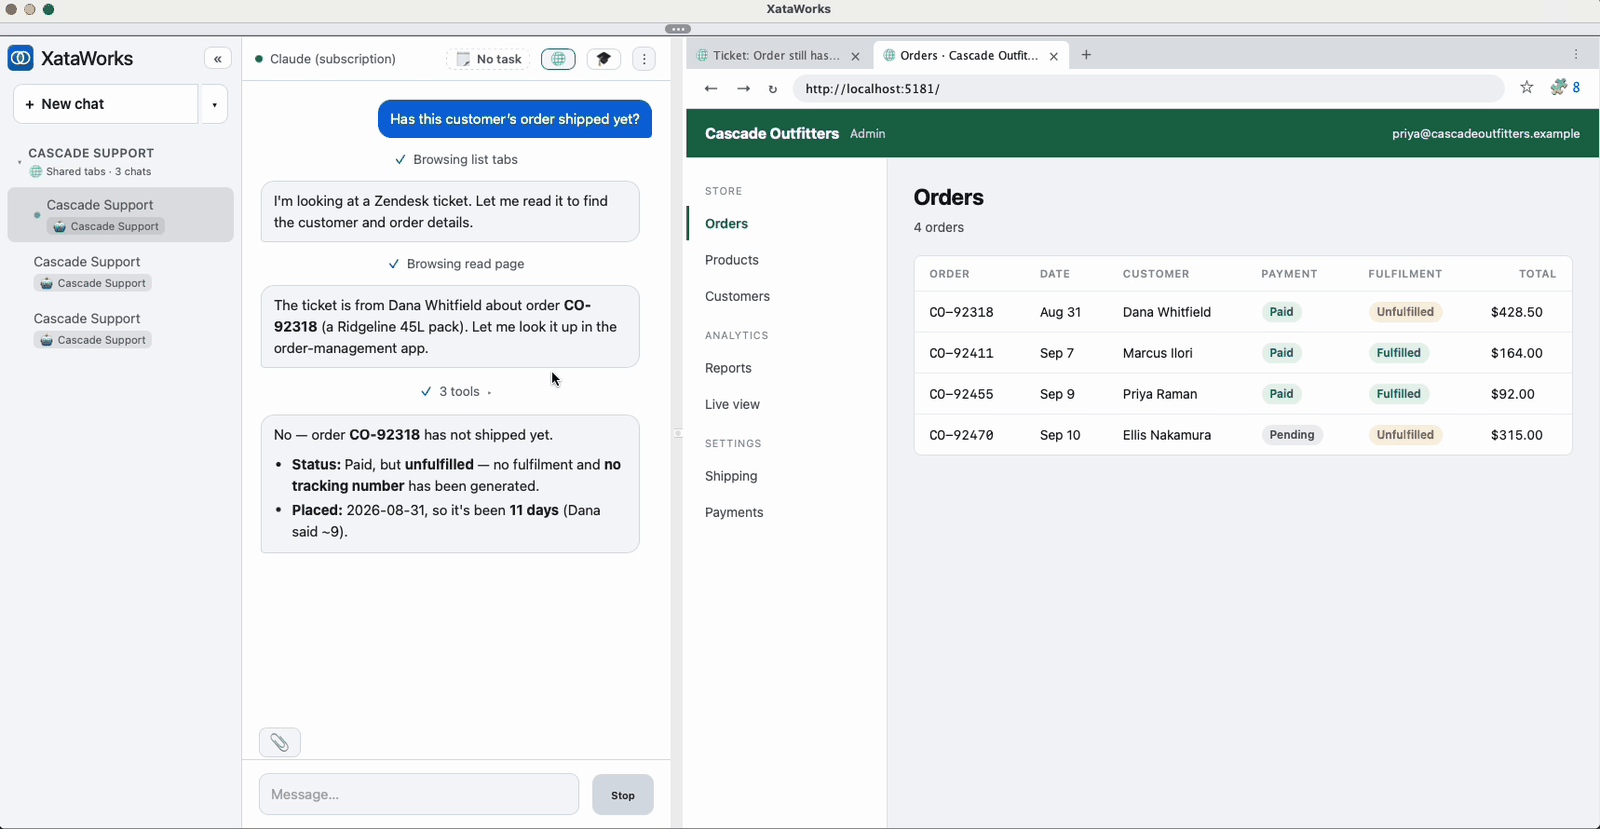Image resolution: width=1600 pixels, height=829 pixels.
Task: Open Orders in store navigation
Action: [x=726, y=224]
